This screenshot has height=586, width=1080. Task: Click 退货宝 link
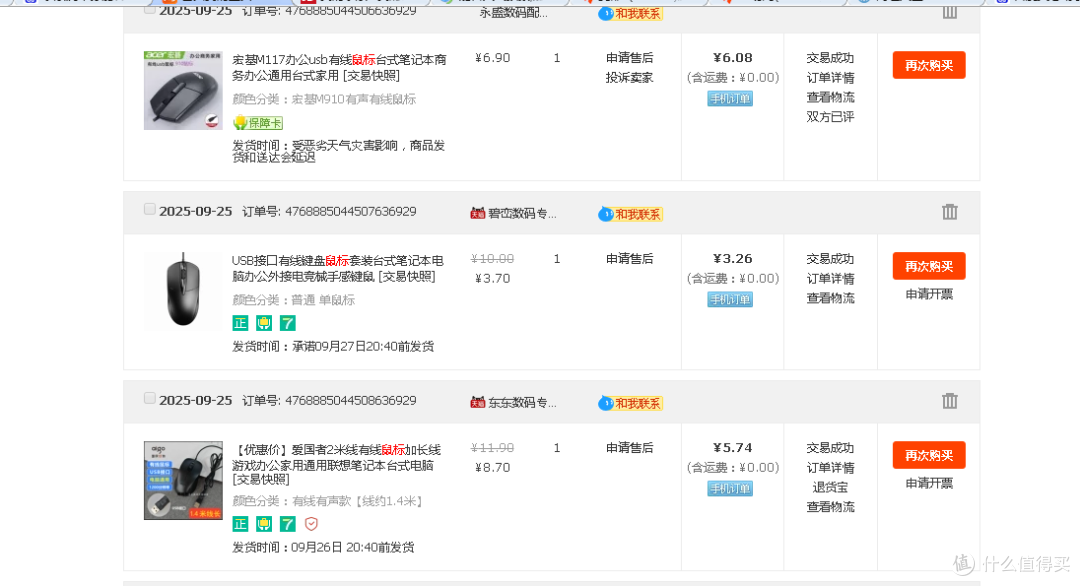830,488
